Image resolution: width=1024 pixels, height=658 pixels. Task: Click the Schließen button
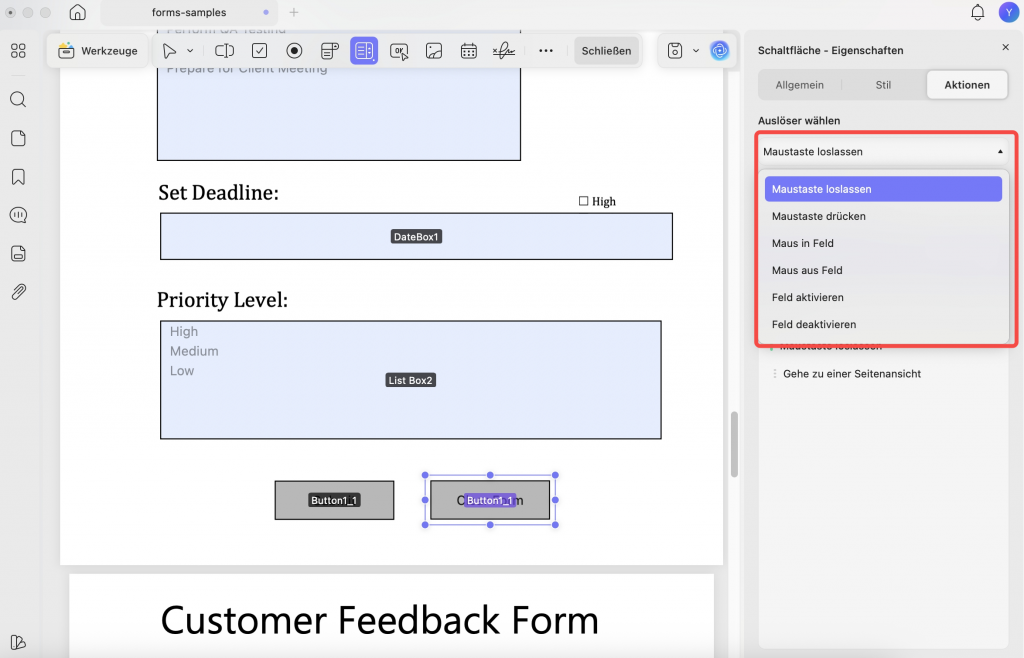(606, 51)
